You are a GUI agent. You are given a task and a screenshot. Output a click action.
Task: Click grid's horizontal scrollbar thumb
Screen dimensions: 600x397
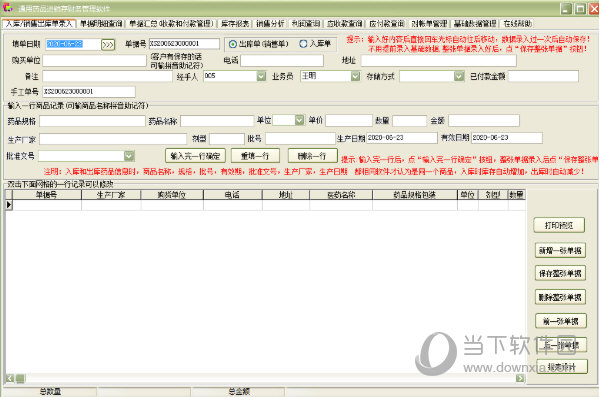pyautogui.click(x=20, y=379)
